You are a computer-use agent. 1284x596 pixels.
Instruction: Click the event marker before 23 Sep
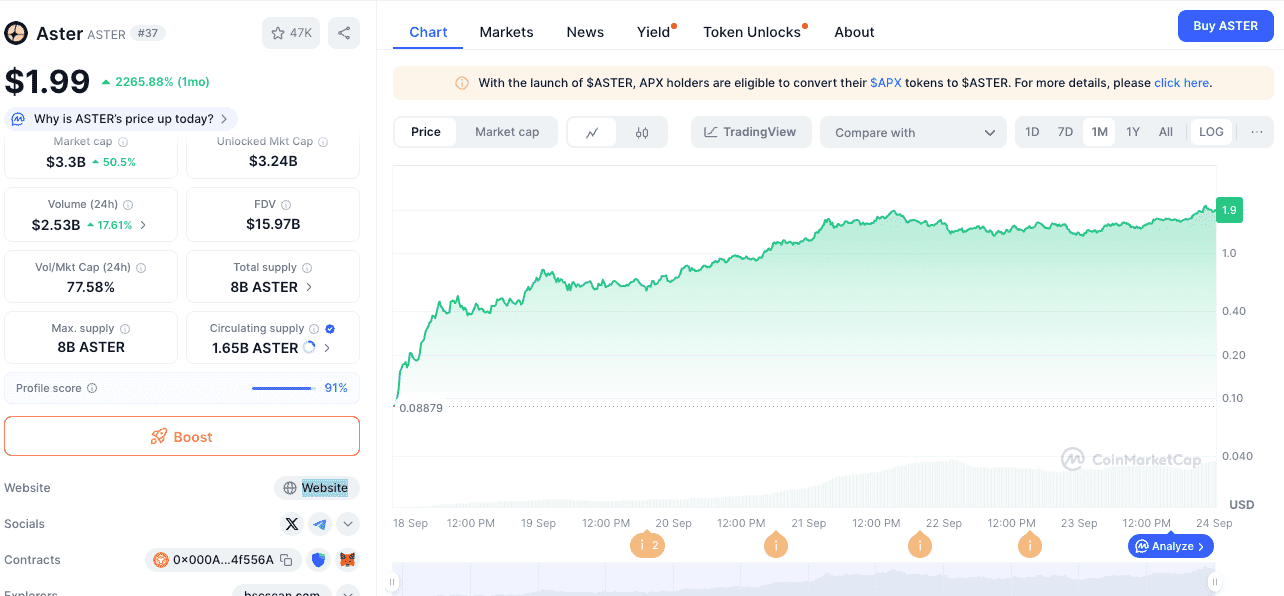coord(1029,545)
